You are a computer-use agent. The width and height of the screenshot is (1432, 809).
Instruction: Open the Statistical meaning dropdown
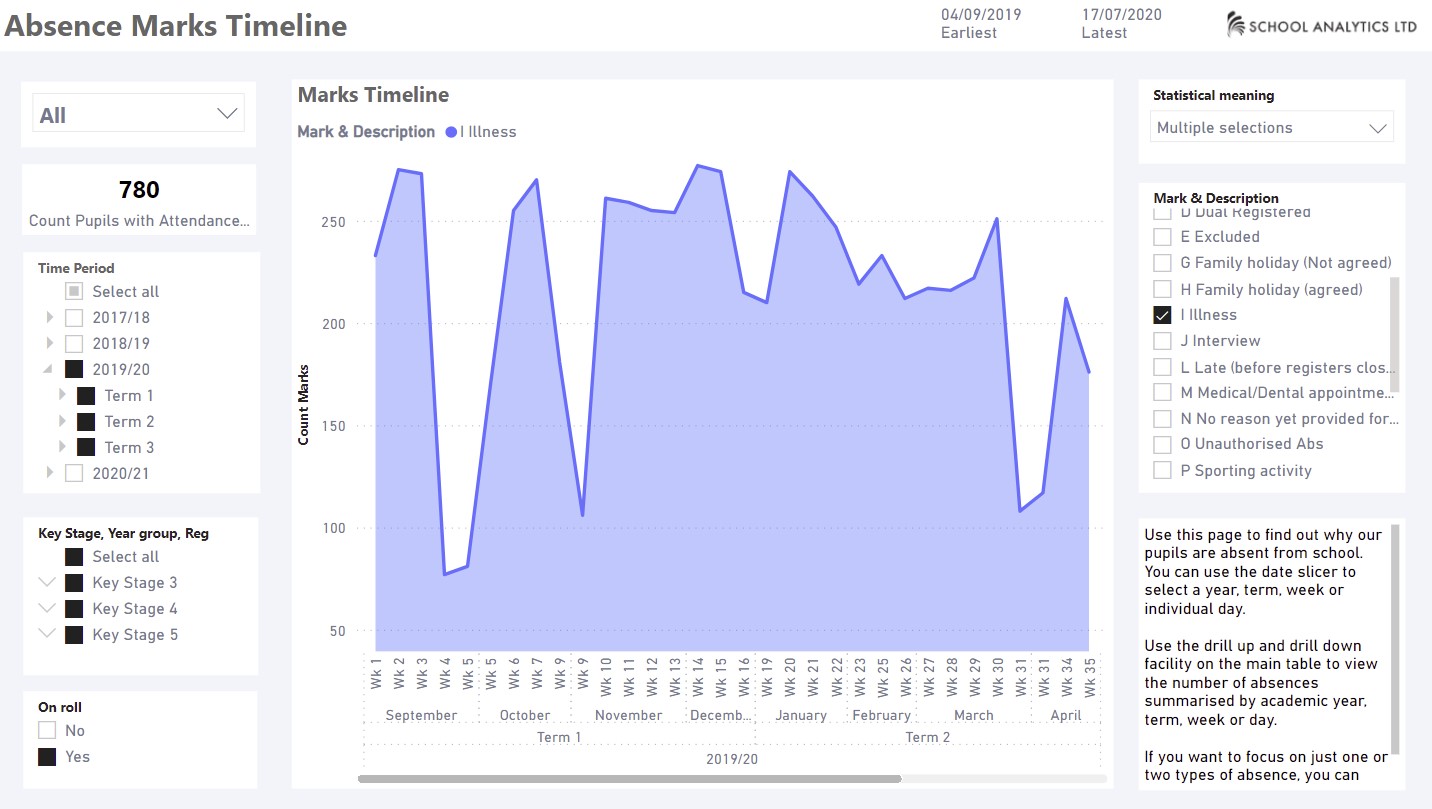(1271, 127)
